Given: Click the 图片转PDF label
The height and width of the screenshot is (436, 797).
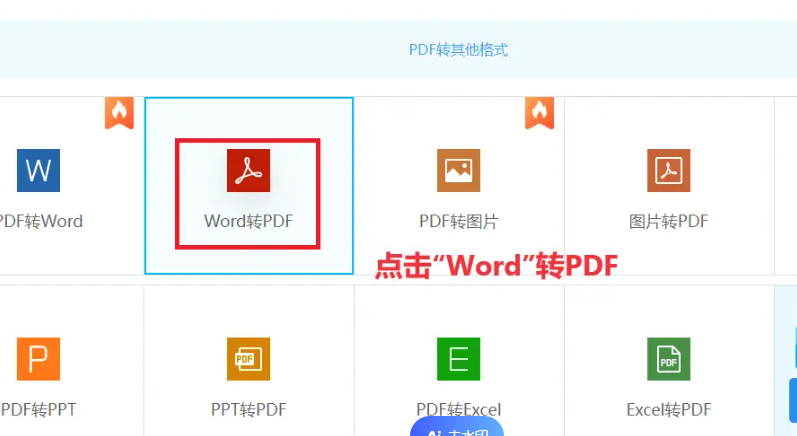Looking at the screenshot, I should [x=668, y=221].
